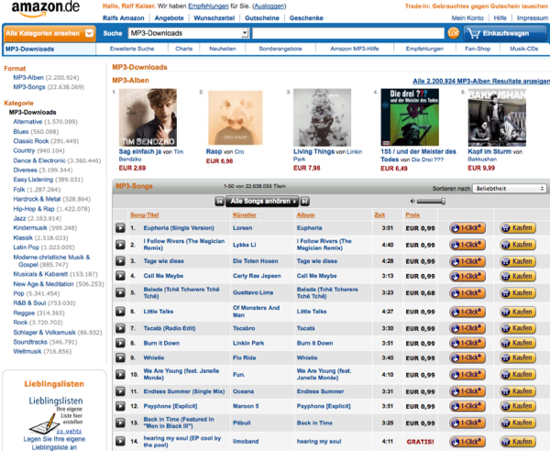Click Kaufen for Burn It Down
Viewport: 550px width, 451px height.
tap(518, 343)
